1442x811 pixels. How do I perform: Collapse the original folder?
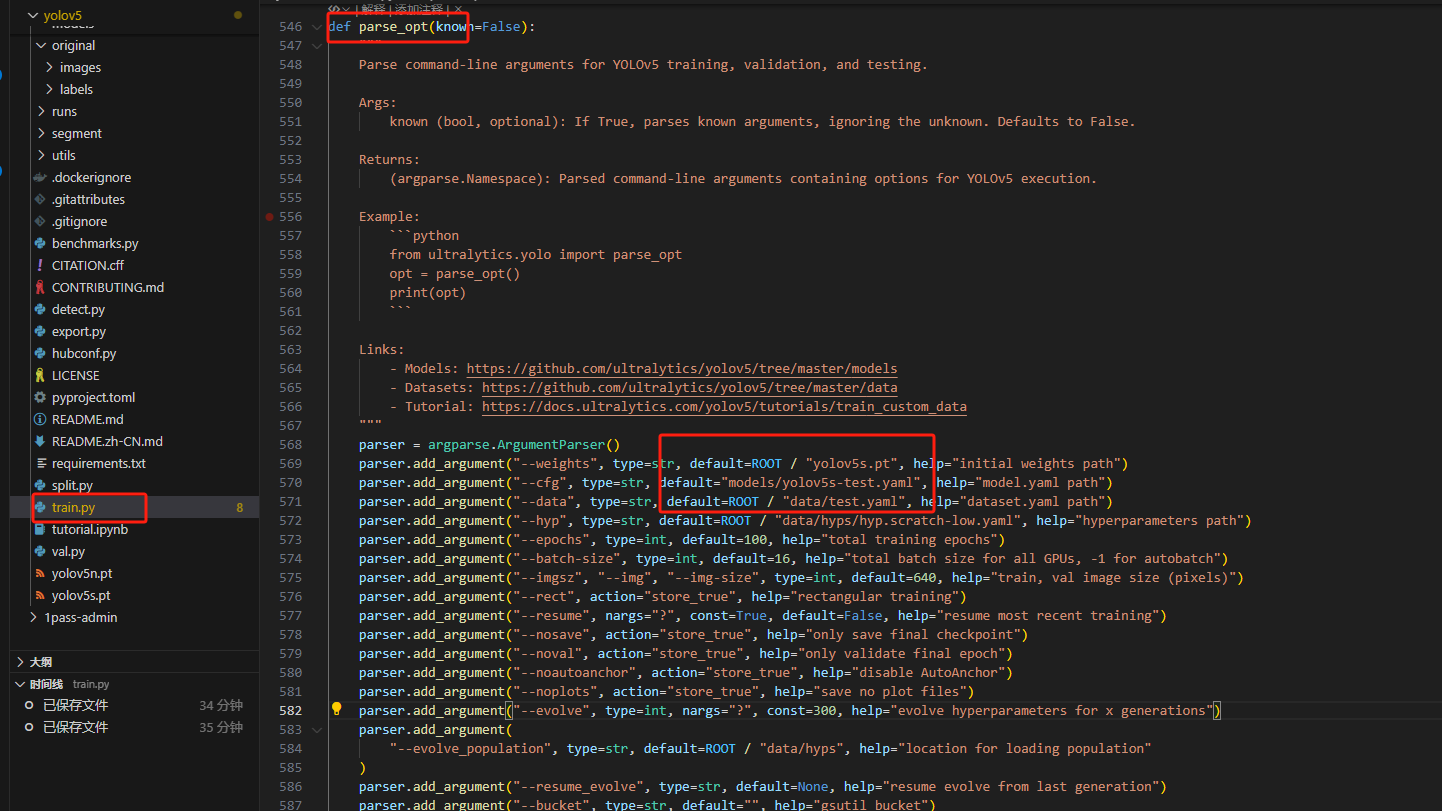(41, 45)
